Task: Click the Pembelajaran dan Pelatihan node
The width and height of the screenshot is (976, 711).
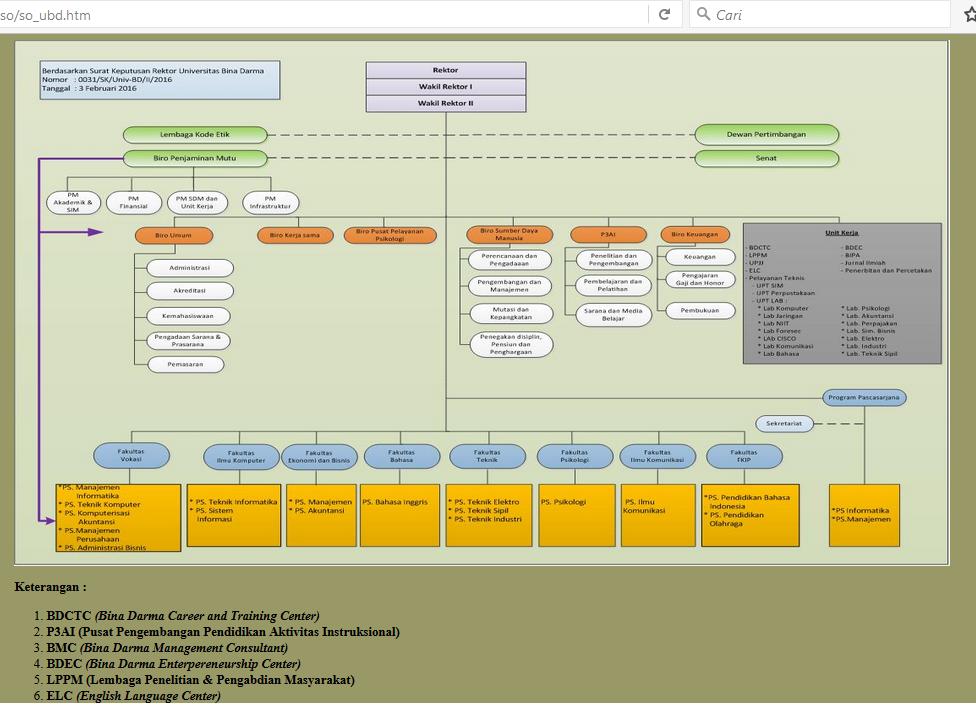Action: click(613, 285)
